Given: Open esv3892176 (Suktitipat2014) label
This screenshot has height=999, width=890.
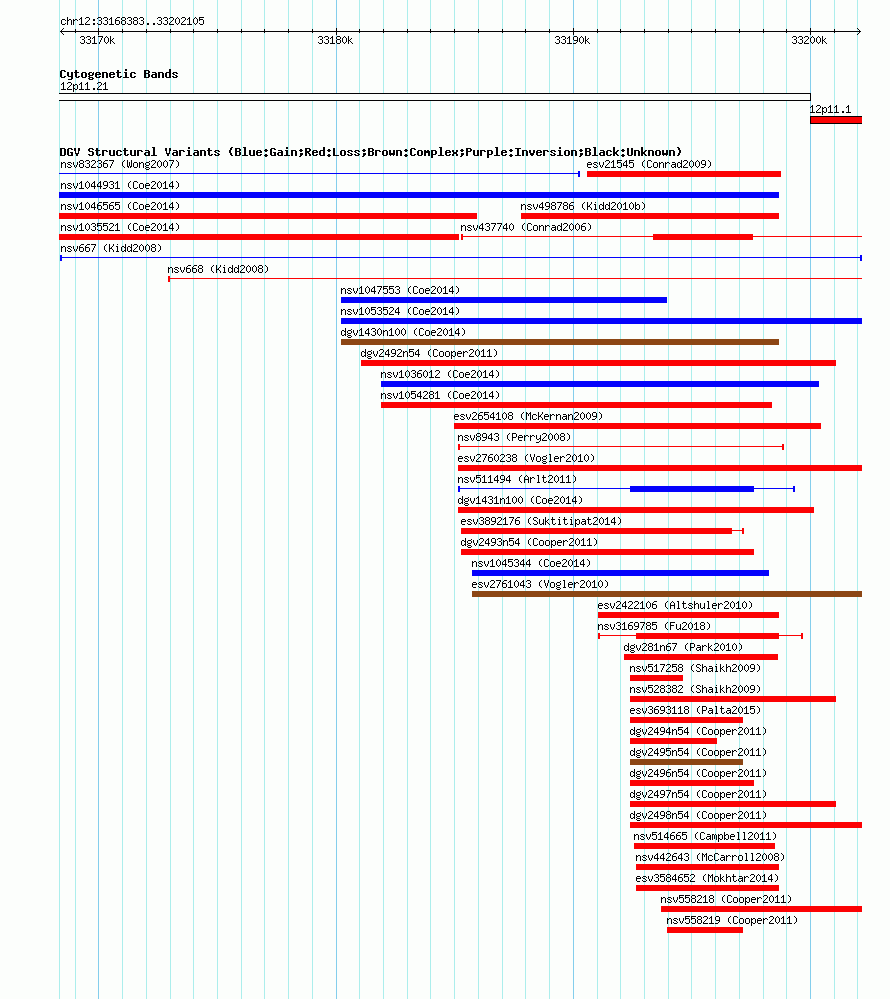Looking at the screenshot, I should pos(541,522).
